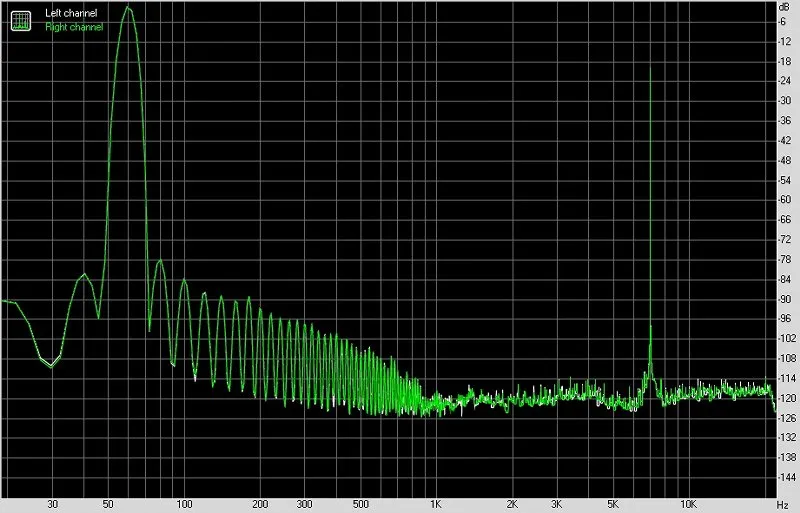
Task: Click the -132 dB scale label
Action: (787, 437)
